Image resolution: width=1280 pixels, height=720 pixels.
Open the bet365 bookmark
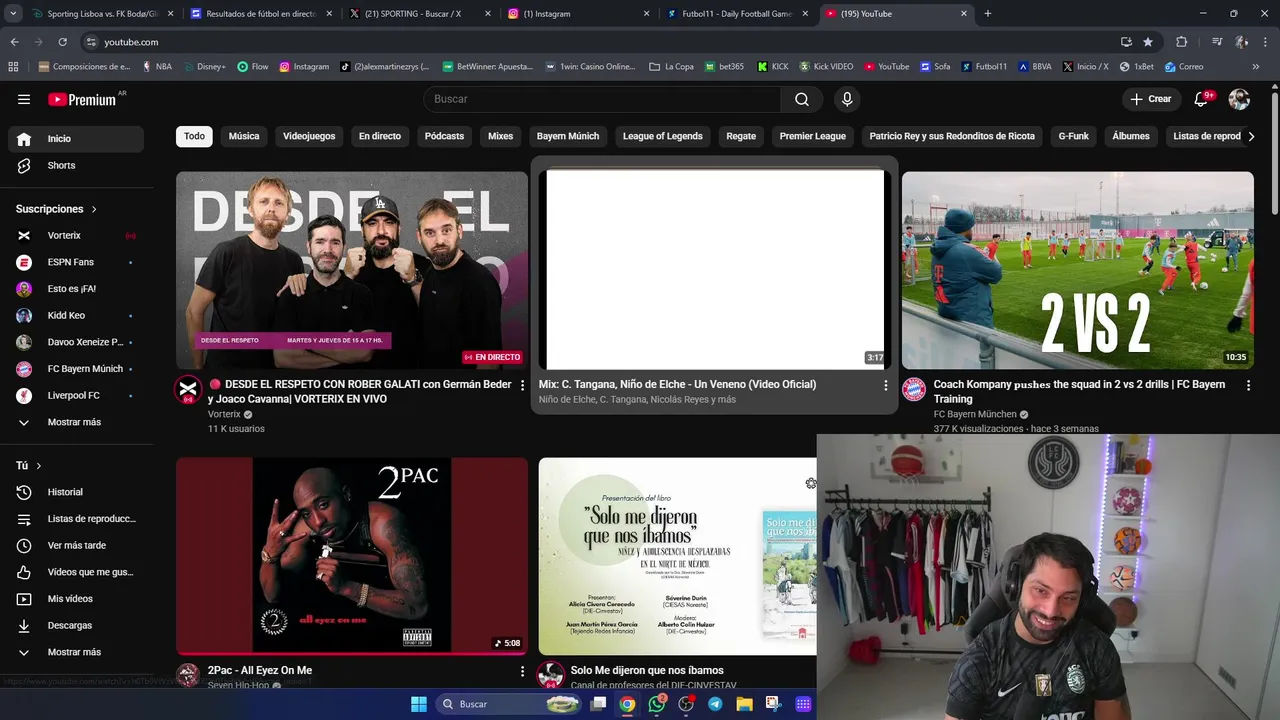[x=724, y=66]
